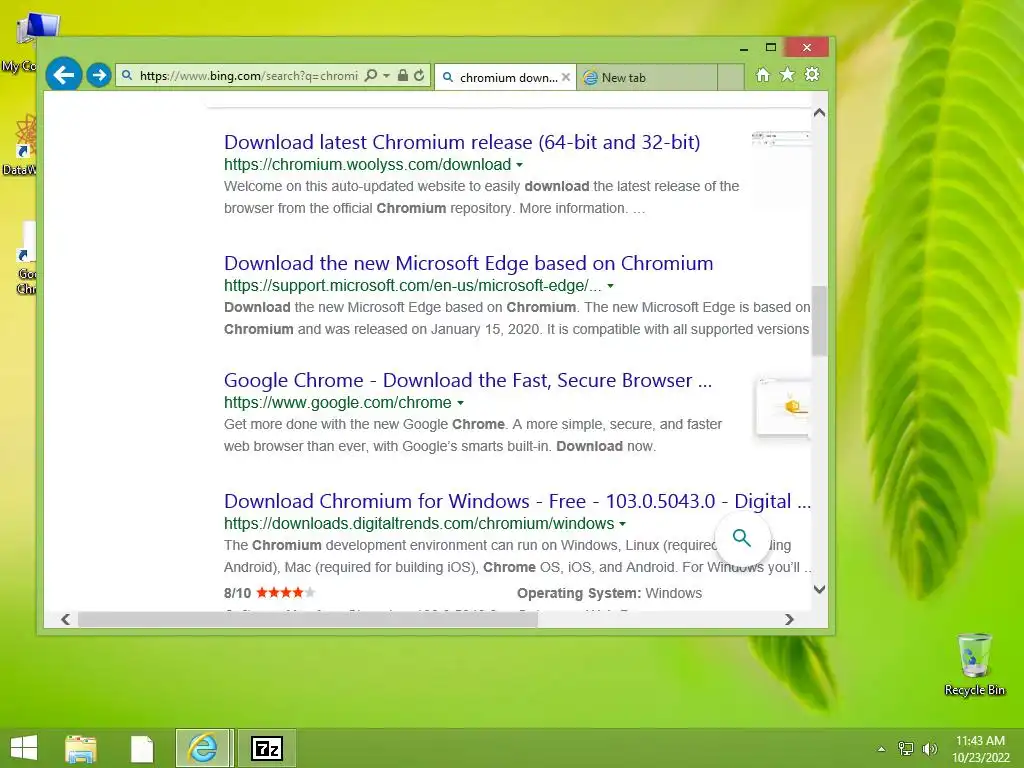This screenshot has height=768, width=1024.
Task: Click the horizontal scrollbar left arrow
Action: [65, 619]
